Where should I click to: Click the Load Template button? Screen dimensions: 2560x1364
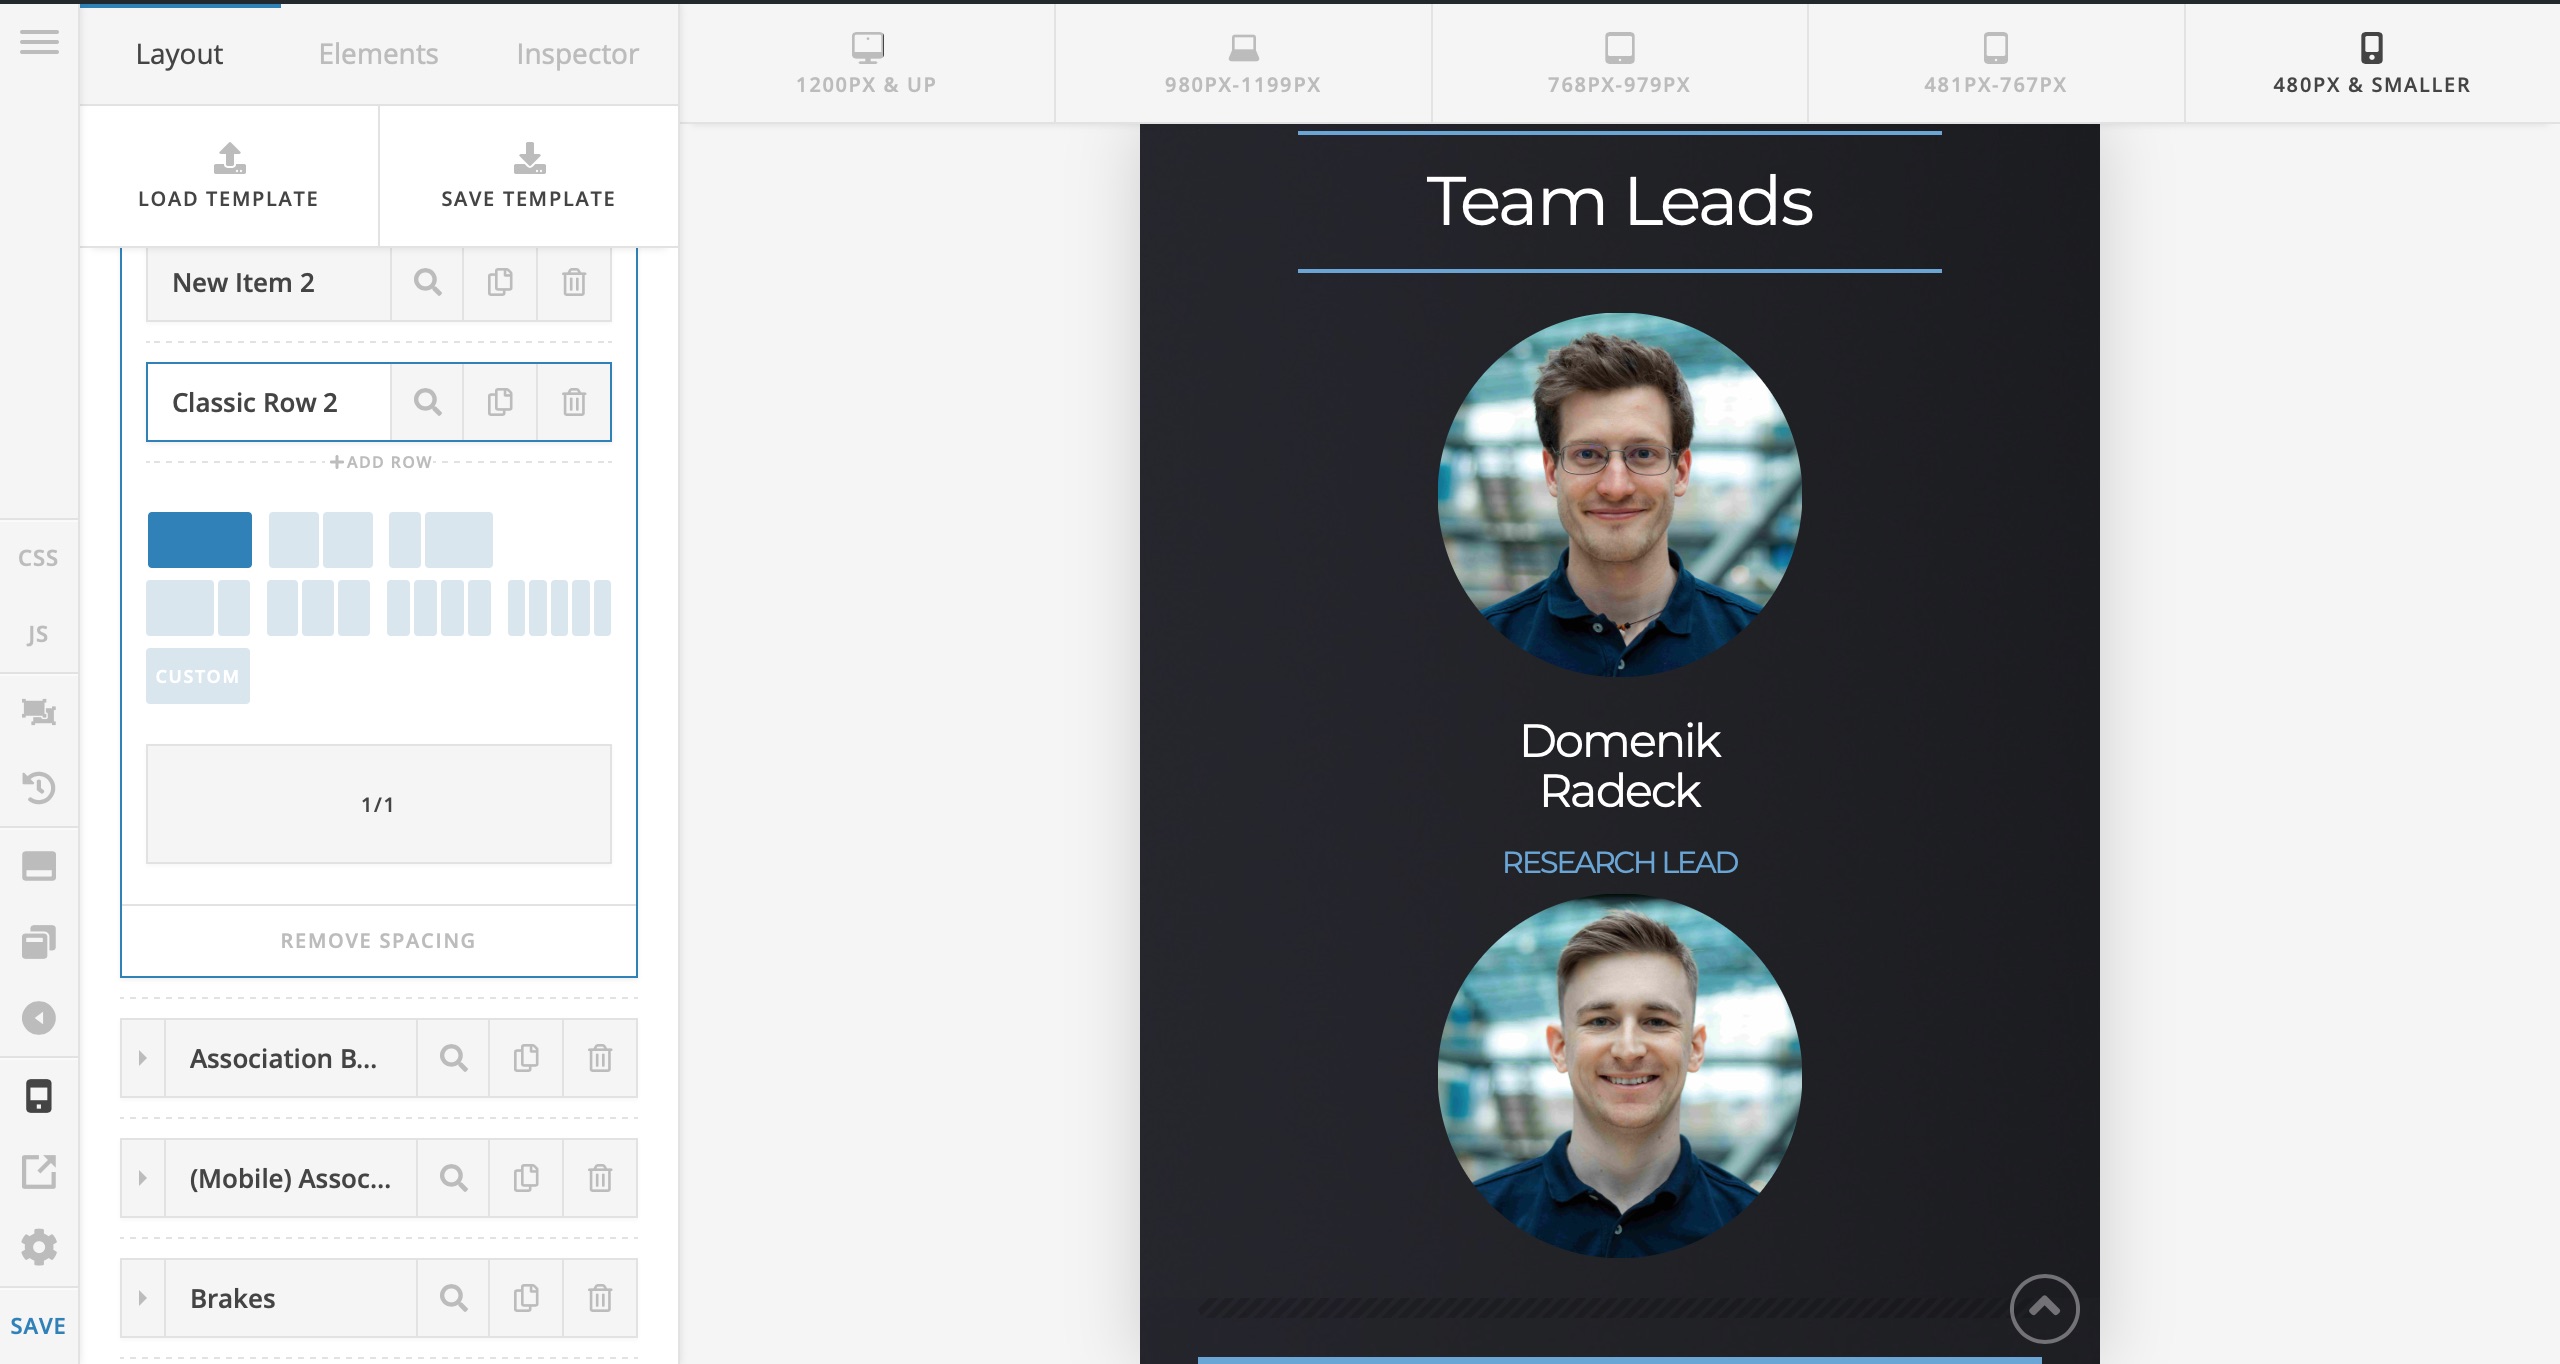point(229,176)
